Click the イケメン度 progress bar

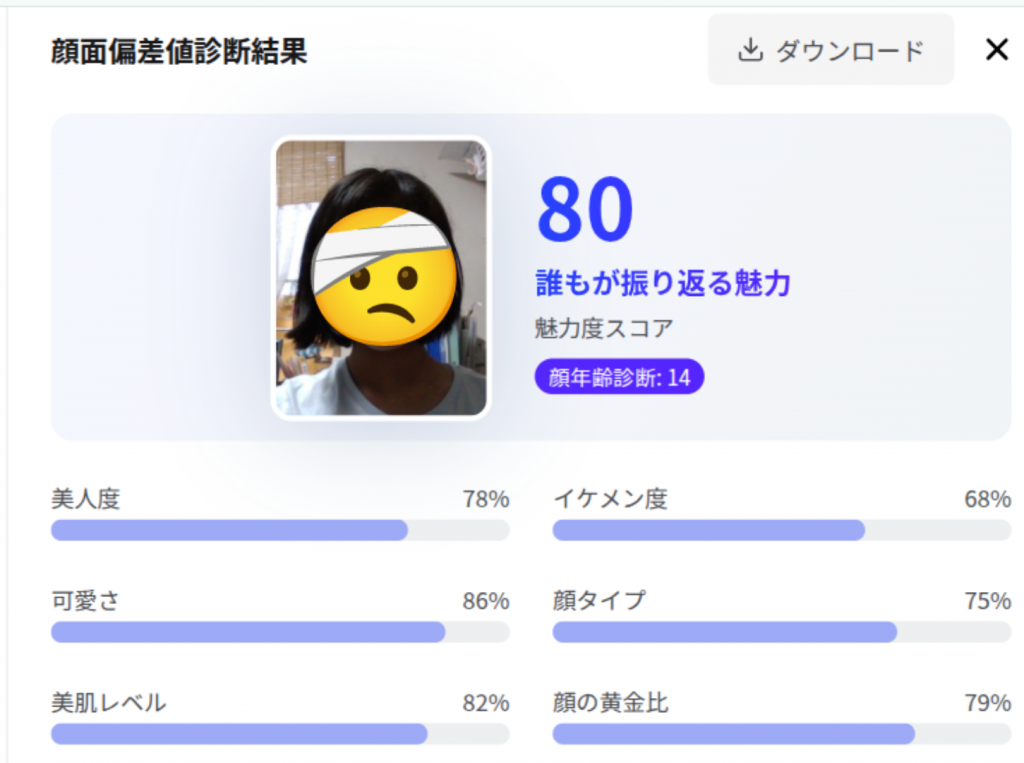(782, 530)
